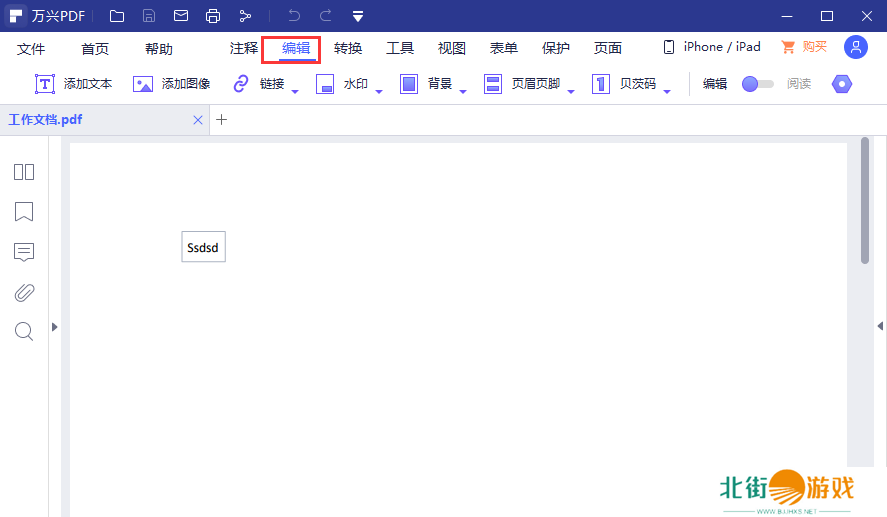Expand the 水印 watermark dropdown arrow
Image resolution: width=887 pixels, height=517 pixels.
click(x=379, y=92)
